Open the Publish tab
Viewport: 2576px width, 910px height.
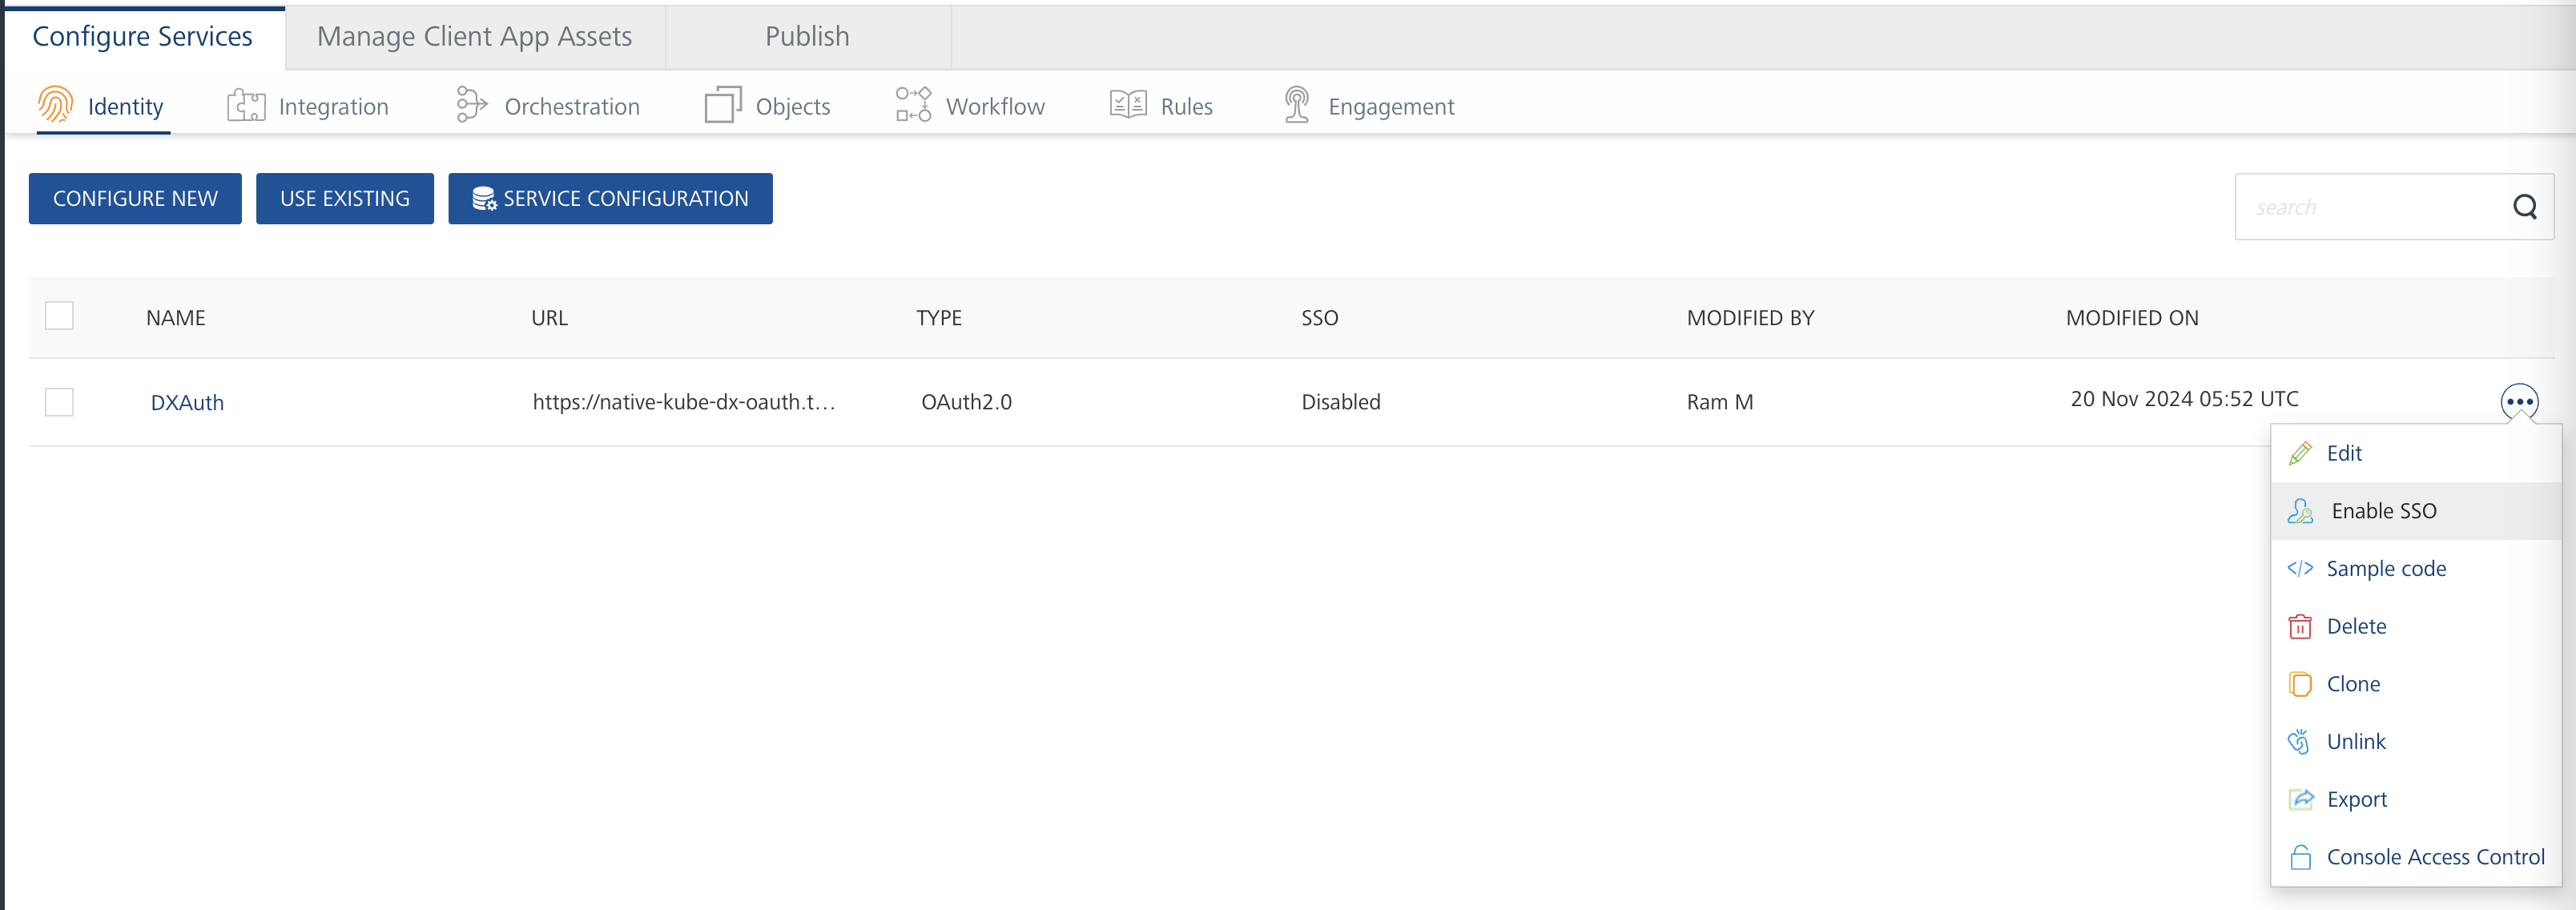coord(807,37)
